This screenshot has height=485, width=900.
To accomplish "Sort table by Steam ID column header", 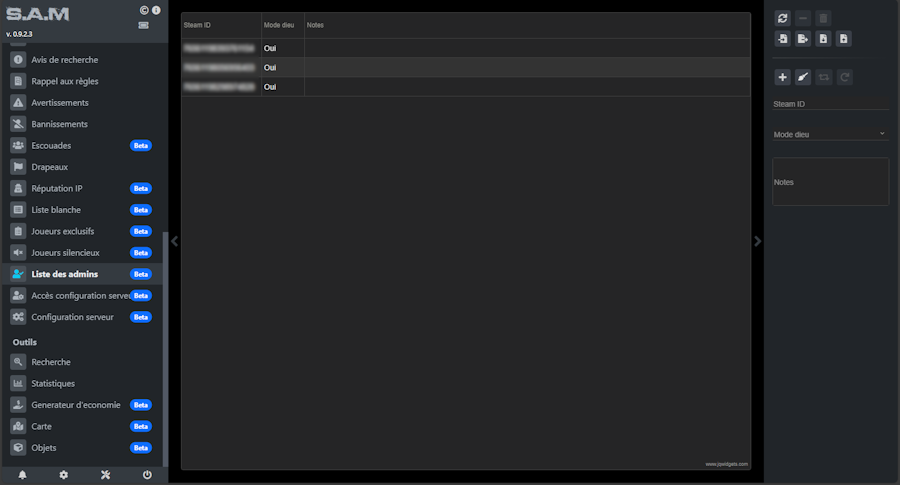I will click(x=220, y=25).
